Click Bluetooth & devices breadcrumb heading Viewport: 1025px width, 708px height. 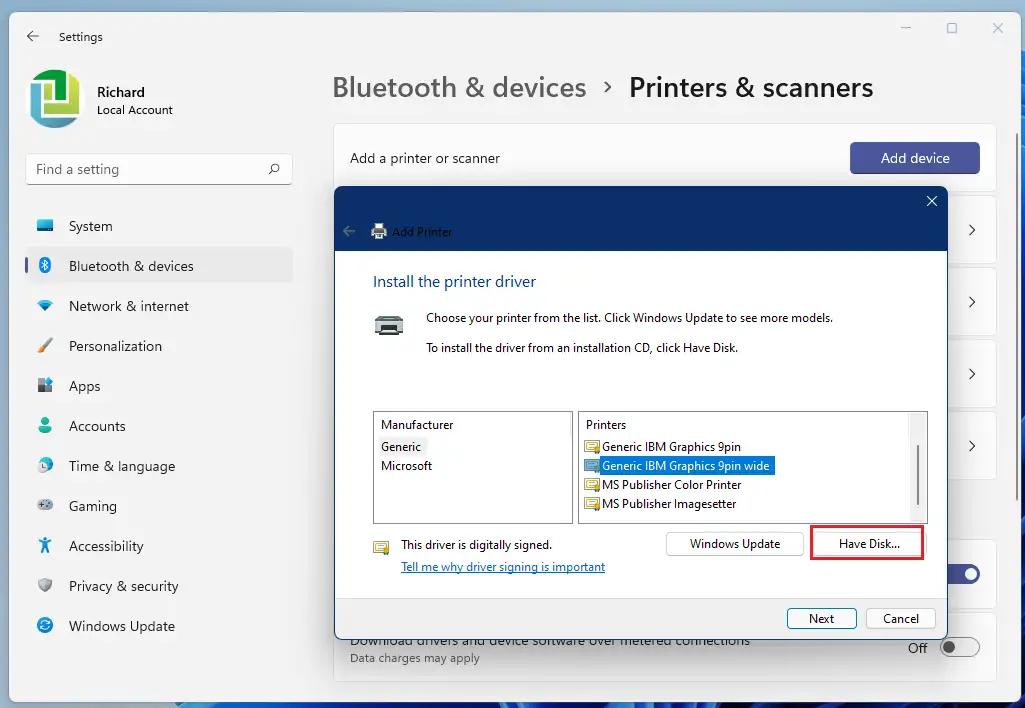coord(460,88)
